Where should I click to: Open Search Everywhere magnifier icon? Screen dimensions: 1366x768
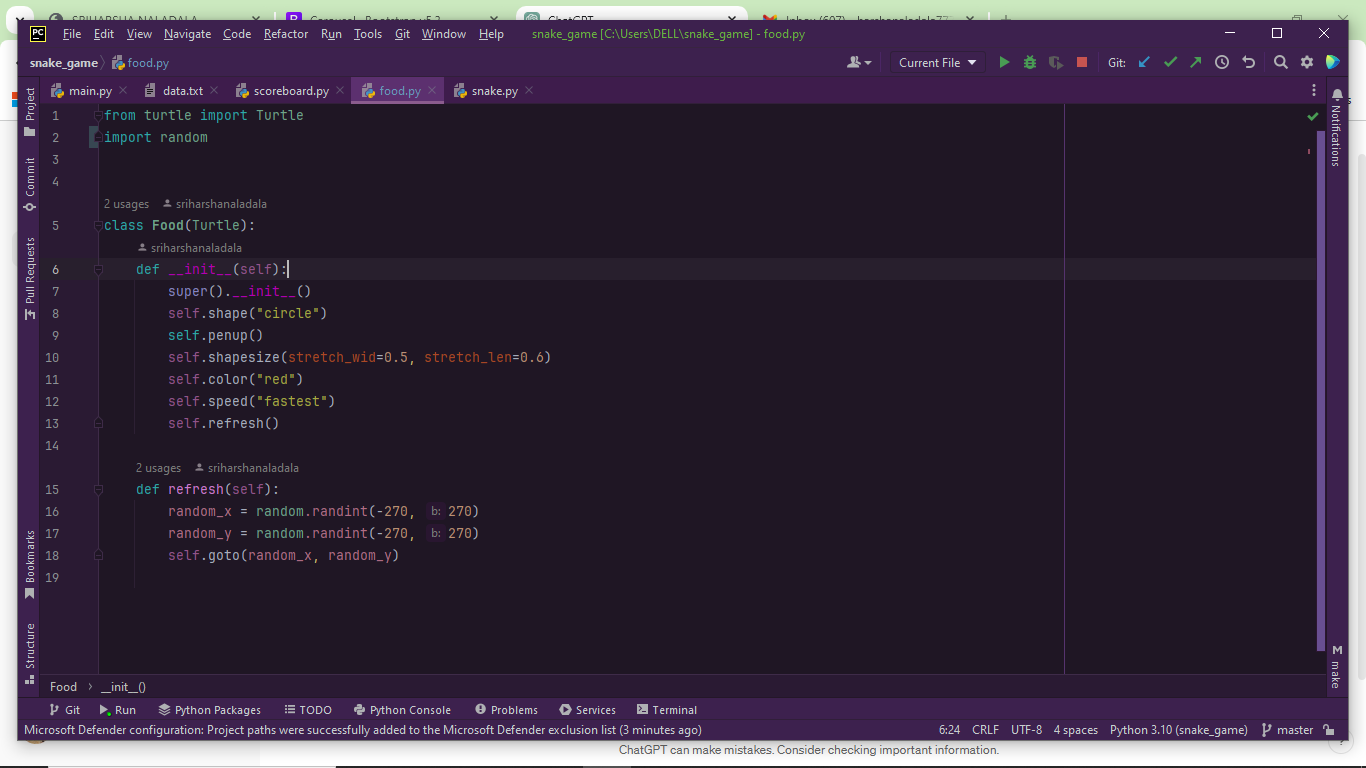click(1280, 62)
